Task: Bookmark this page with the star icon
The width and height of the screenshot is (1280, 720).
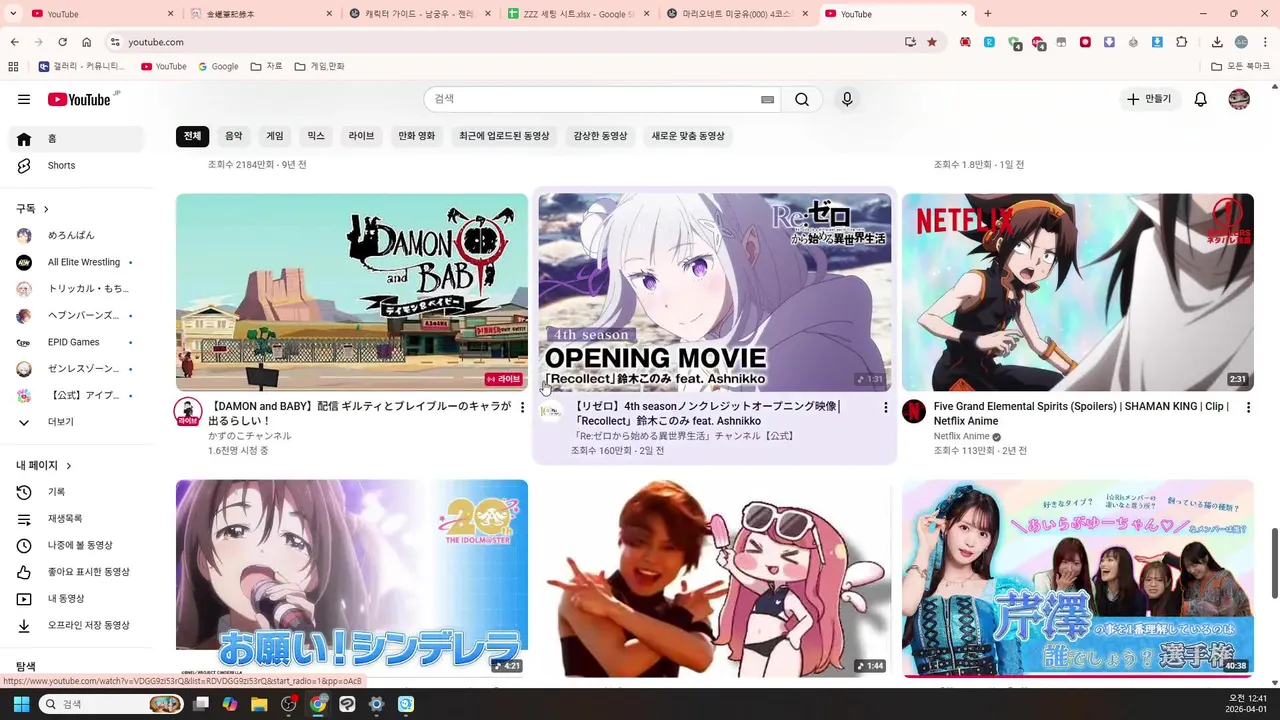Action: point(932,42)
